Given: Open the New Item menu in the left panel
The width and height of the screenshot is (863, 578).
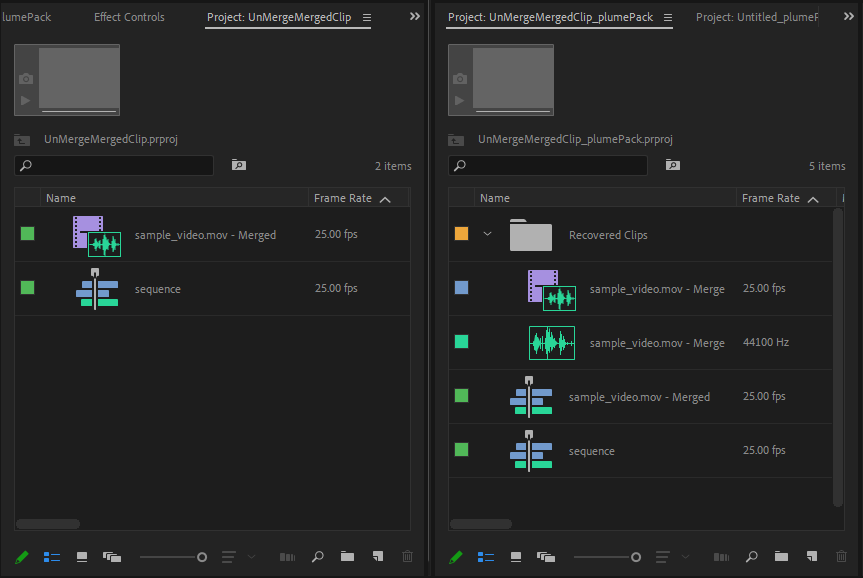Looking at the screenshot, I should (377, 557).
